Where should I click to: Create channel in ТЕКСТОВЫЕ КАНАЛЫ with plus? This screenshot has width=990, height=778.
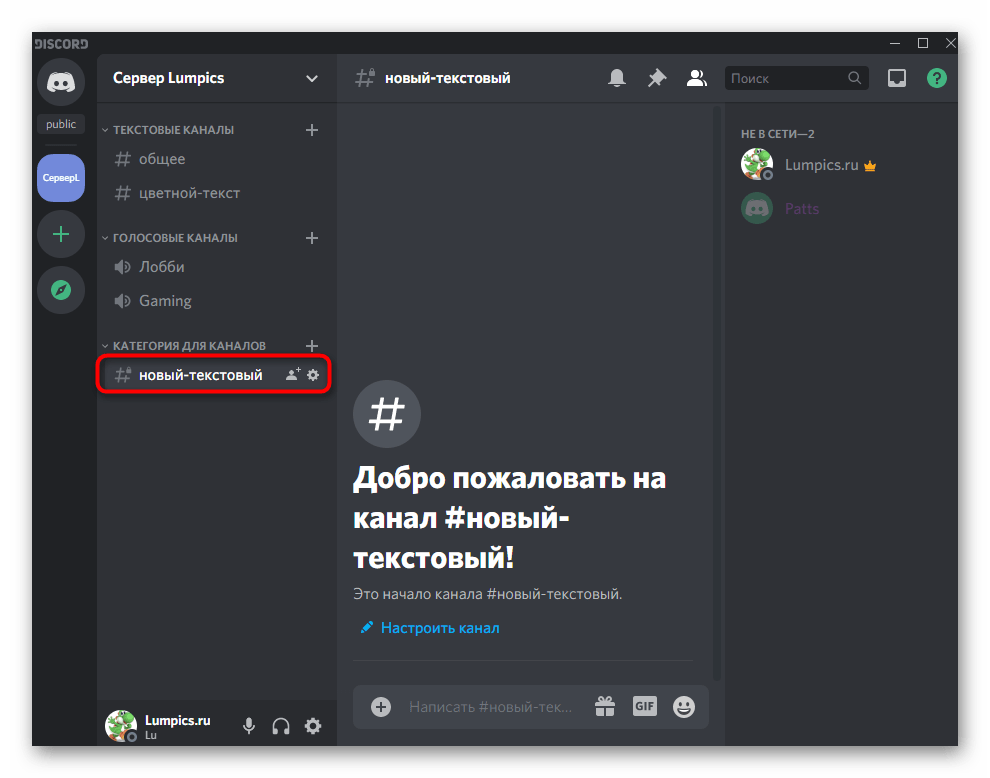tap(311, 130)
